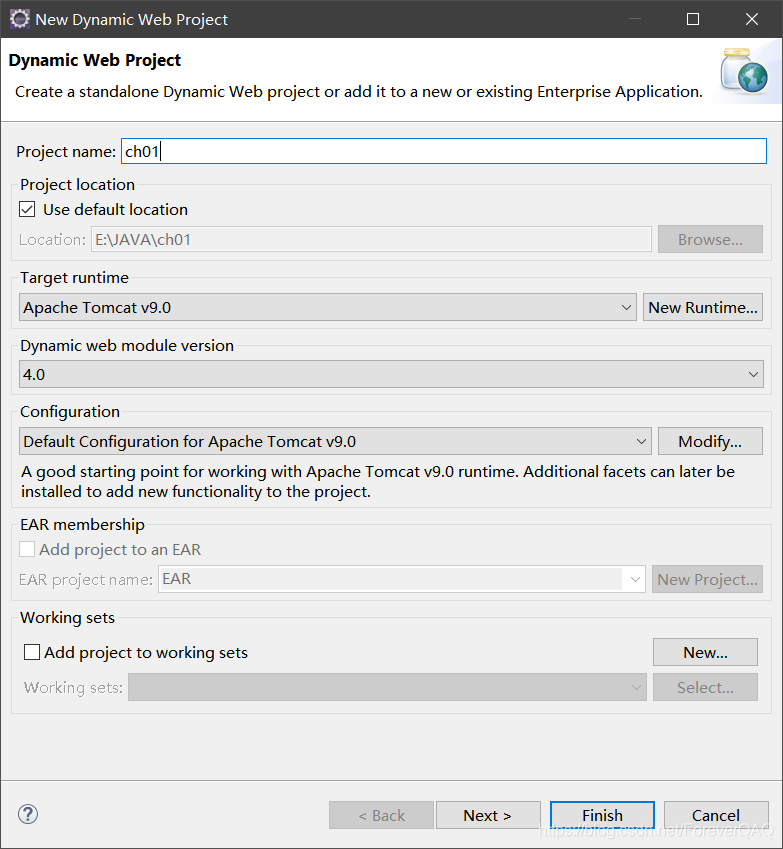
Task: Proceed with the Next button
Action: tap(488, 815)
